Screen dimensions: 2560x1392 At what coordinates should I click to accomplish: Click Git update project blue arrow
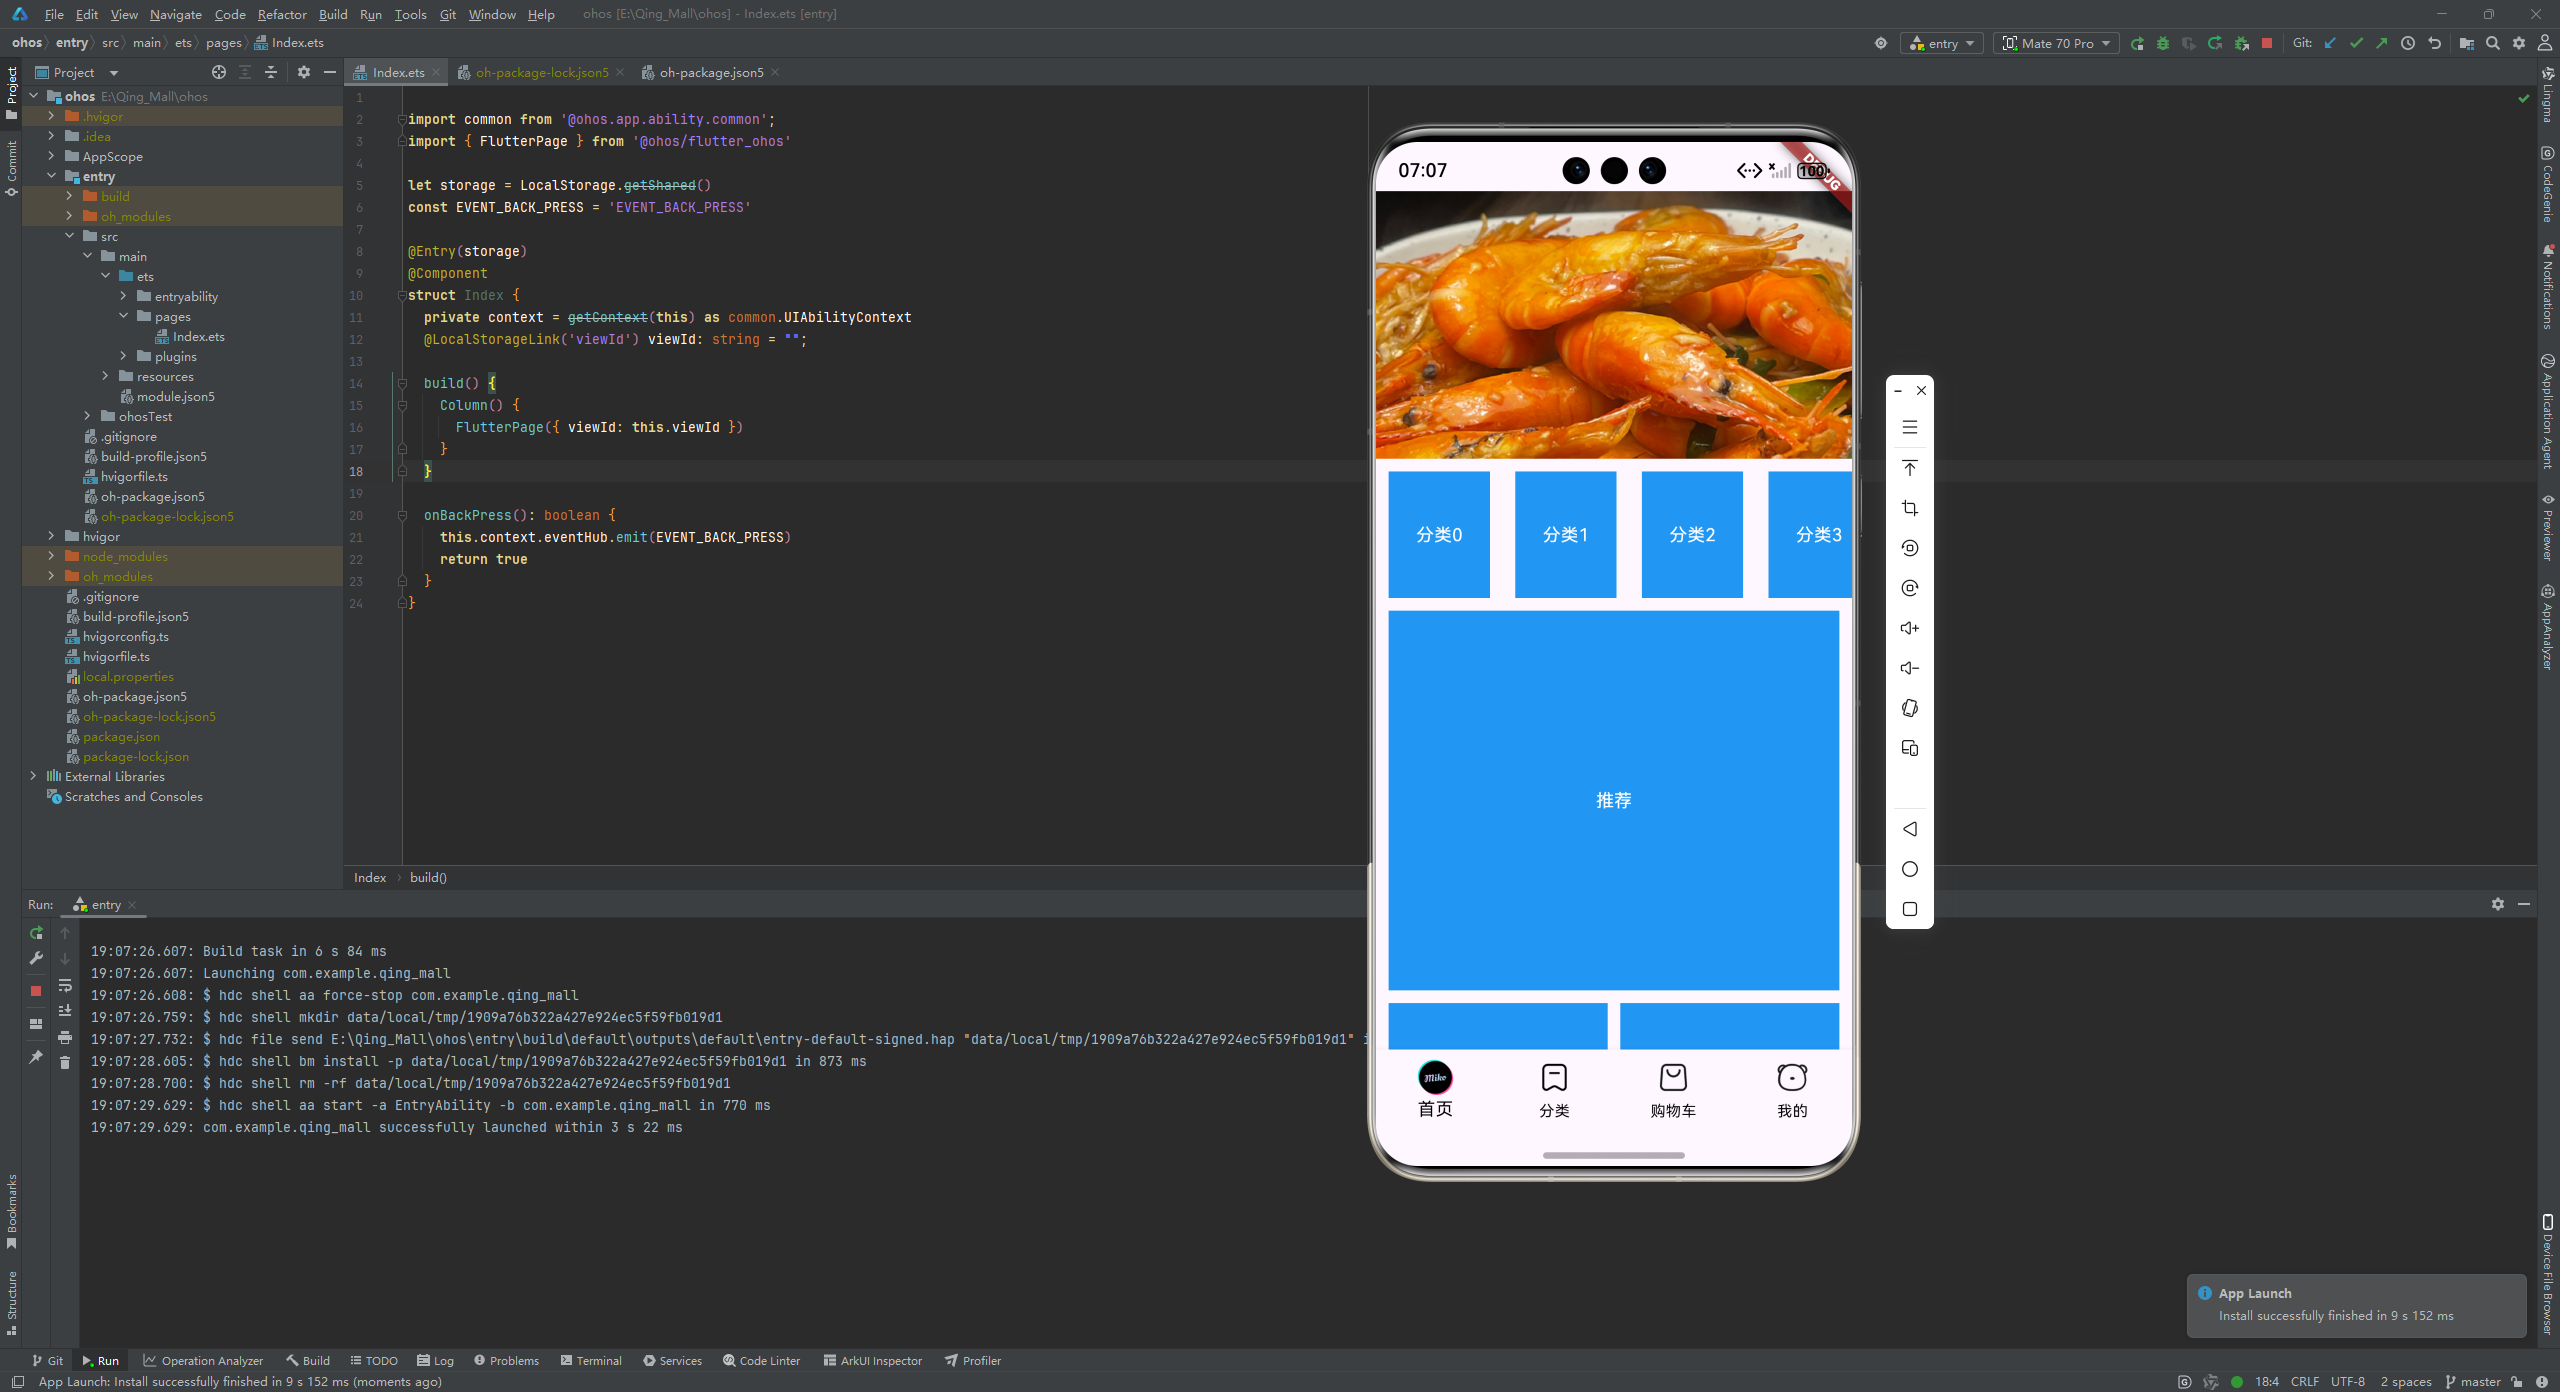click(2330, 43)
